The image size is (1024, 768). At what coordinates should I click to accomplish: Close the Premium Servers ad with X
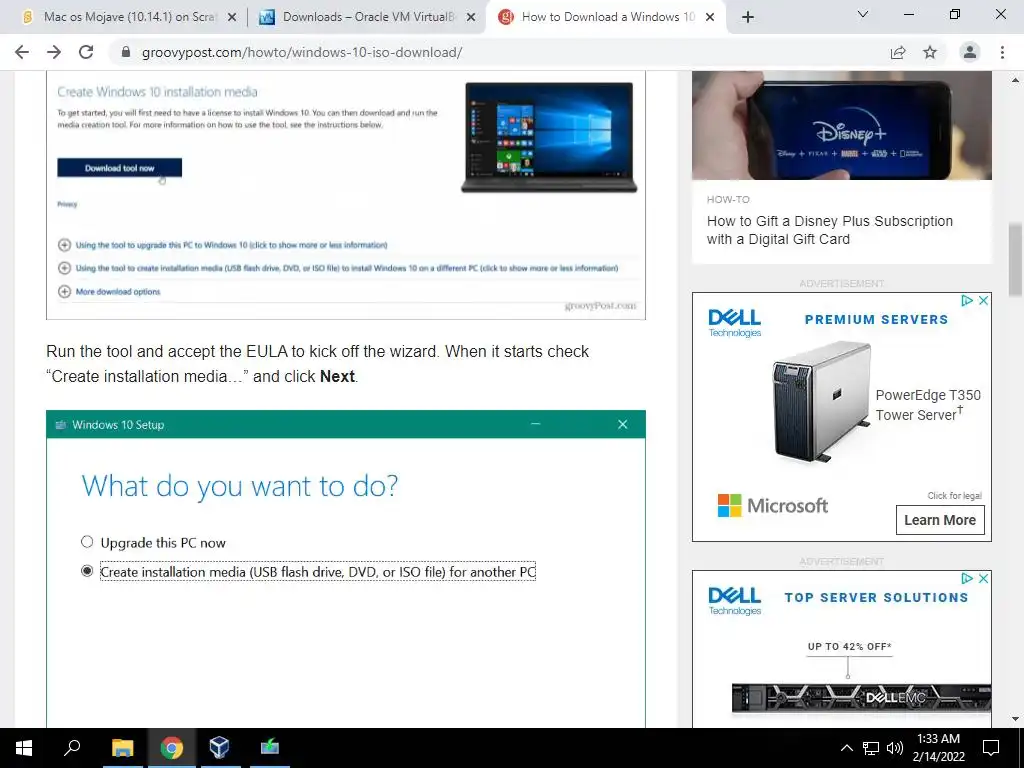click(x=984, y=300)
